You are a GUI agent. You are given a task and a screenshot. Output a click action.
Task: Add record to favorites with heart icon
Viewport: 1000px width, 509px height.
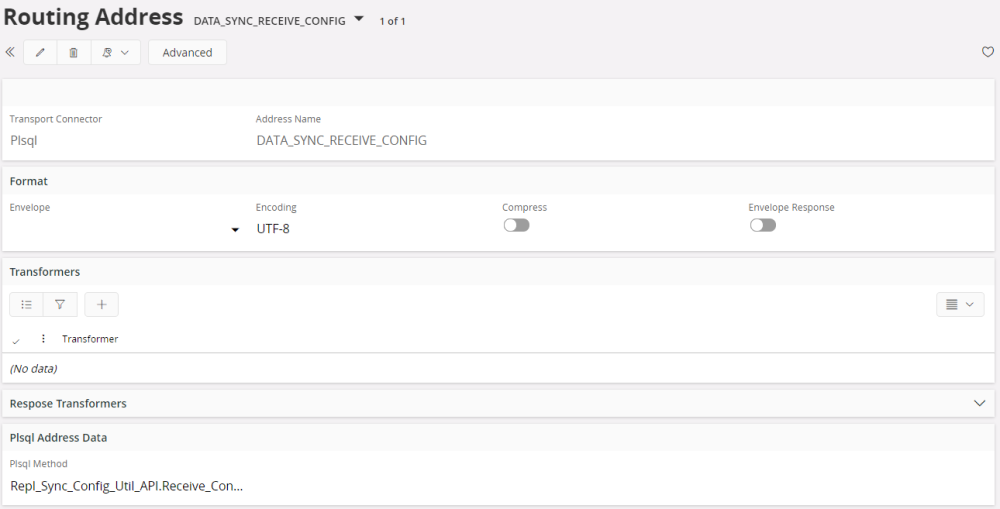click(x=988, y=53)
